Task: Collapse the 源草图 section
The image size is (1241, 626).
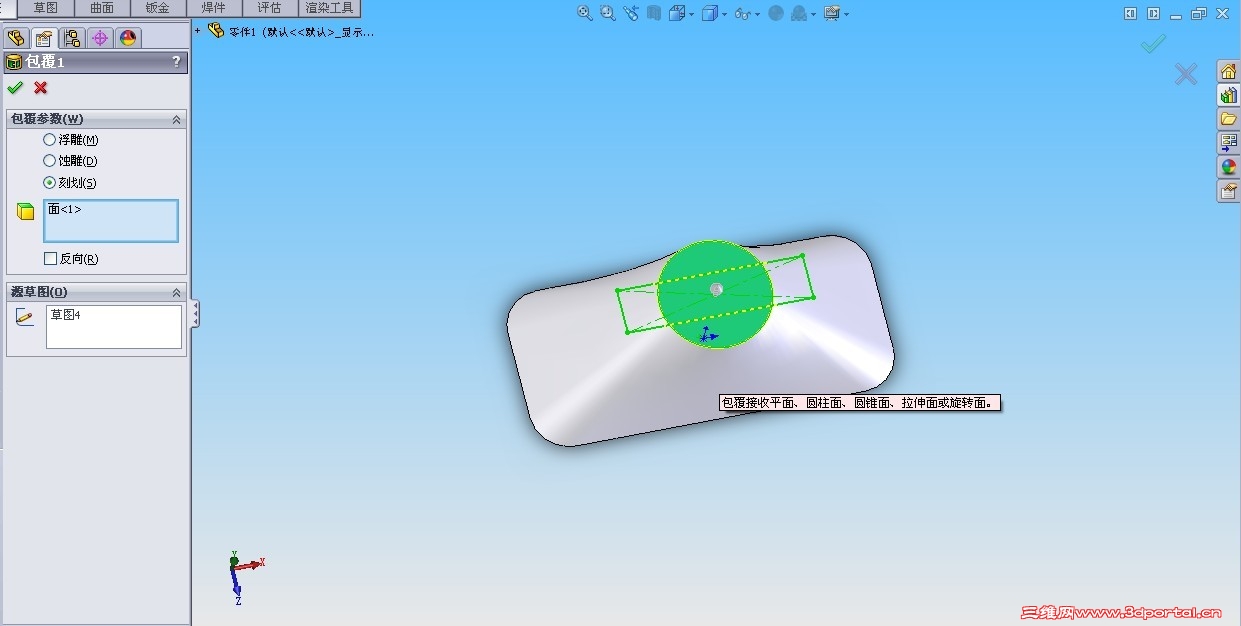Action: [x=177, y=292]
